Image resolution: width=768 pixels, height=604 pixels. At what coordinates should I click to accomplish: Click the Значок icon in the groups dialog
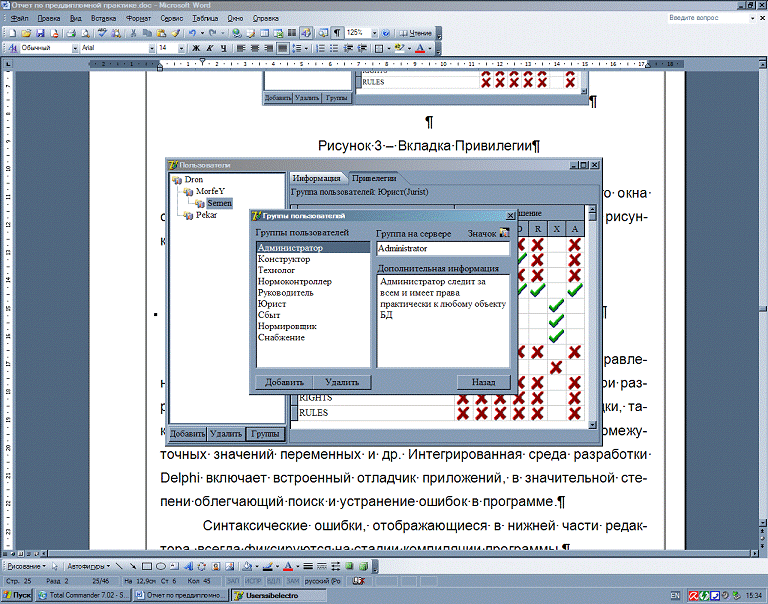point(504,233)
